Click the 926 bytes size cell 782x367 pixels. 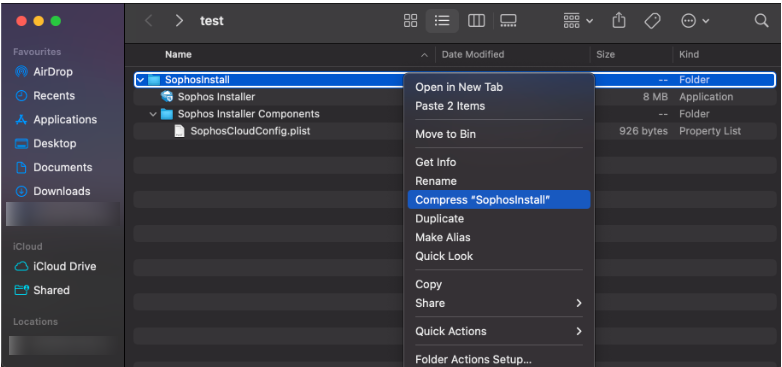coord(643,131)
